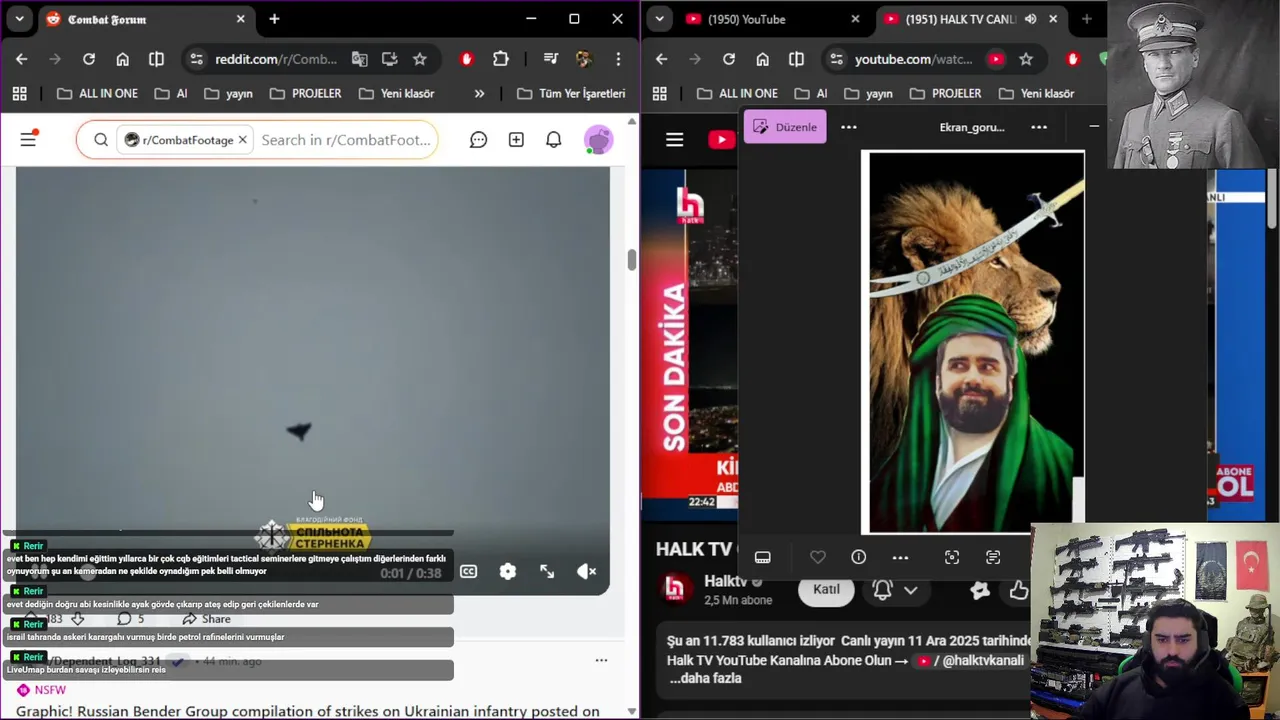Click Share on the Reddit post
Image resolution: width=1280 pixels, height=720 pixels.
pos(206,619)
